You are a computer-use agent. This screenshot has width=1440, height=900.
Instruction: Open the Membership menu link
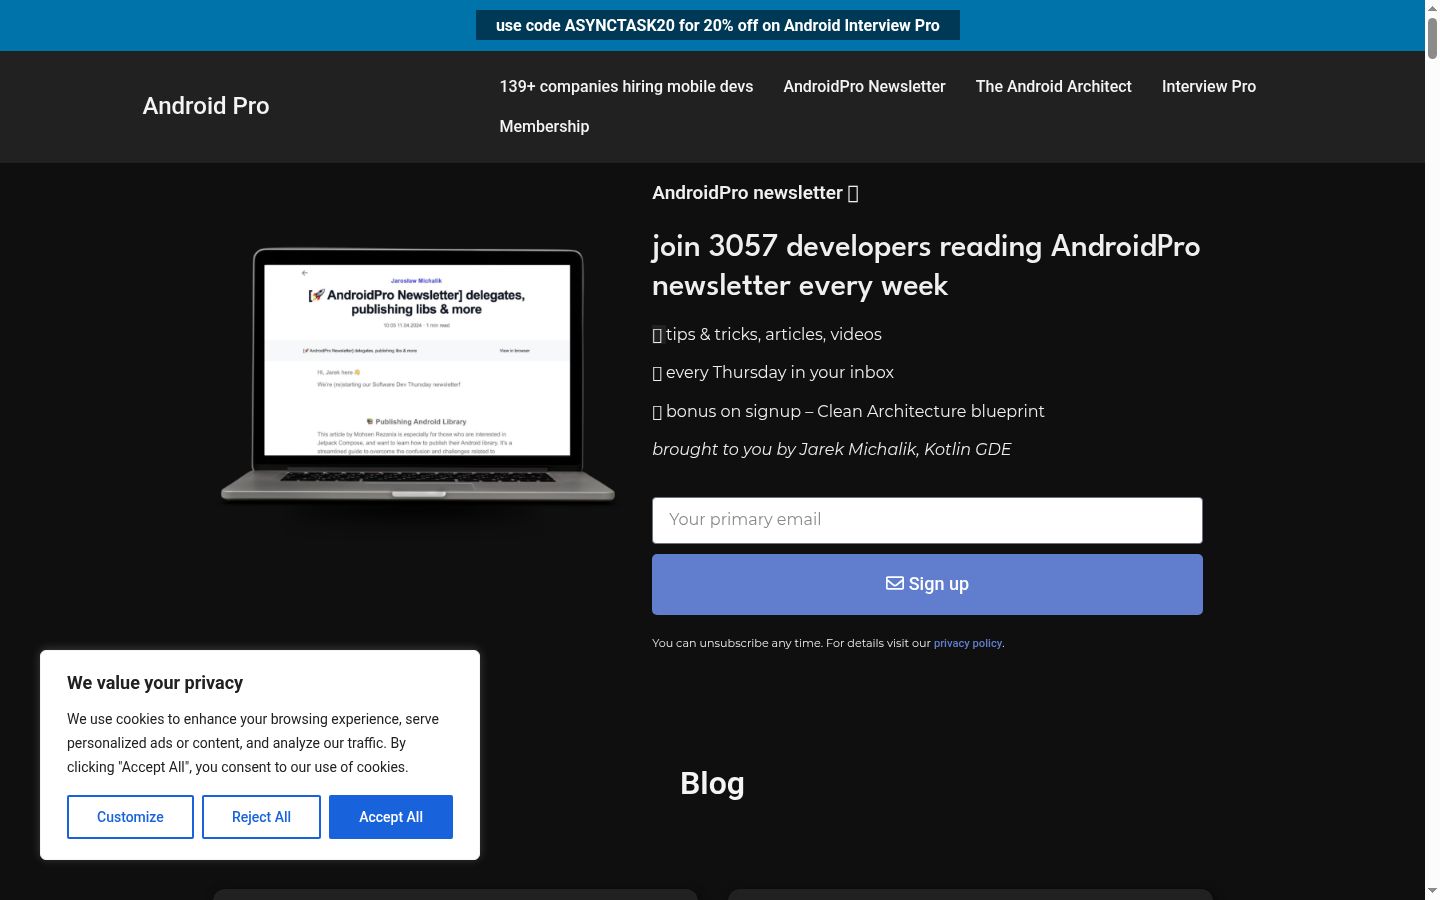click(544, 127)
